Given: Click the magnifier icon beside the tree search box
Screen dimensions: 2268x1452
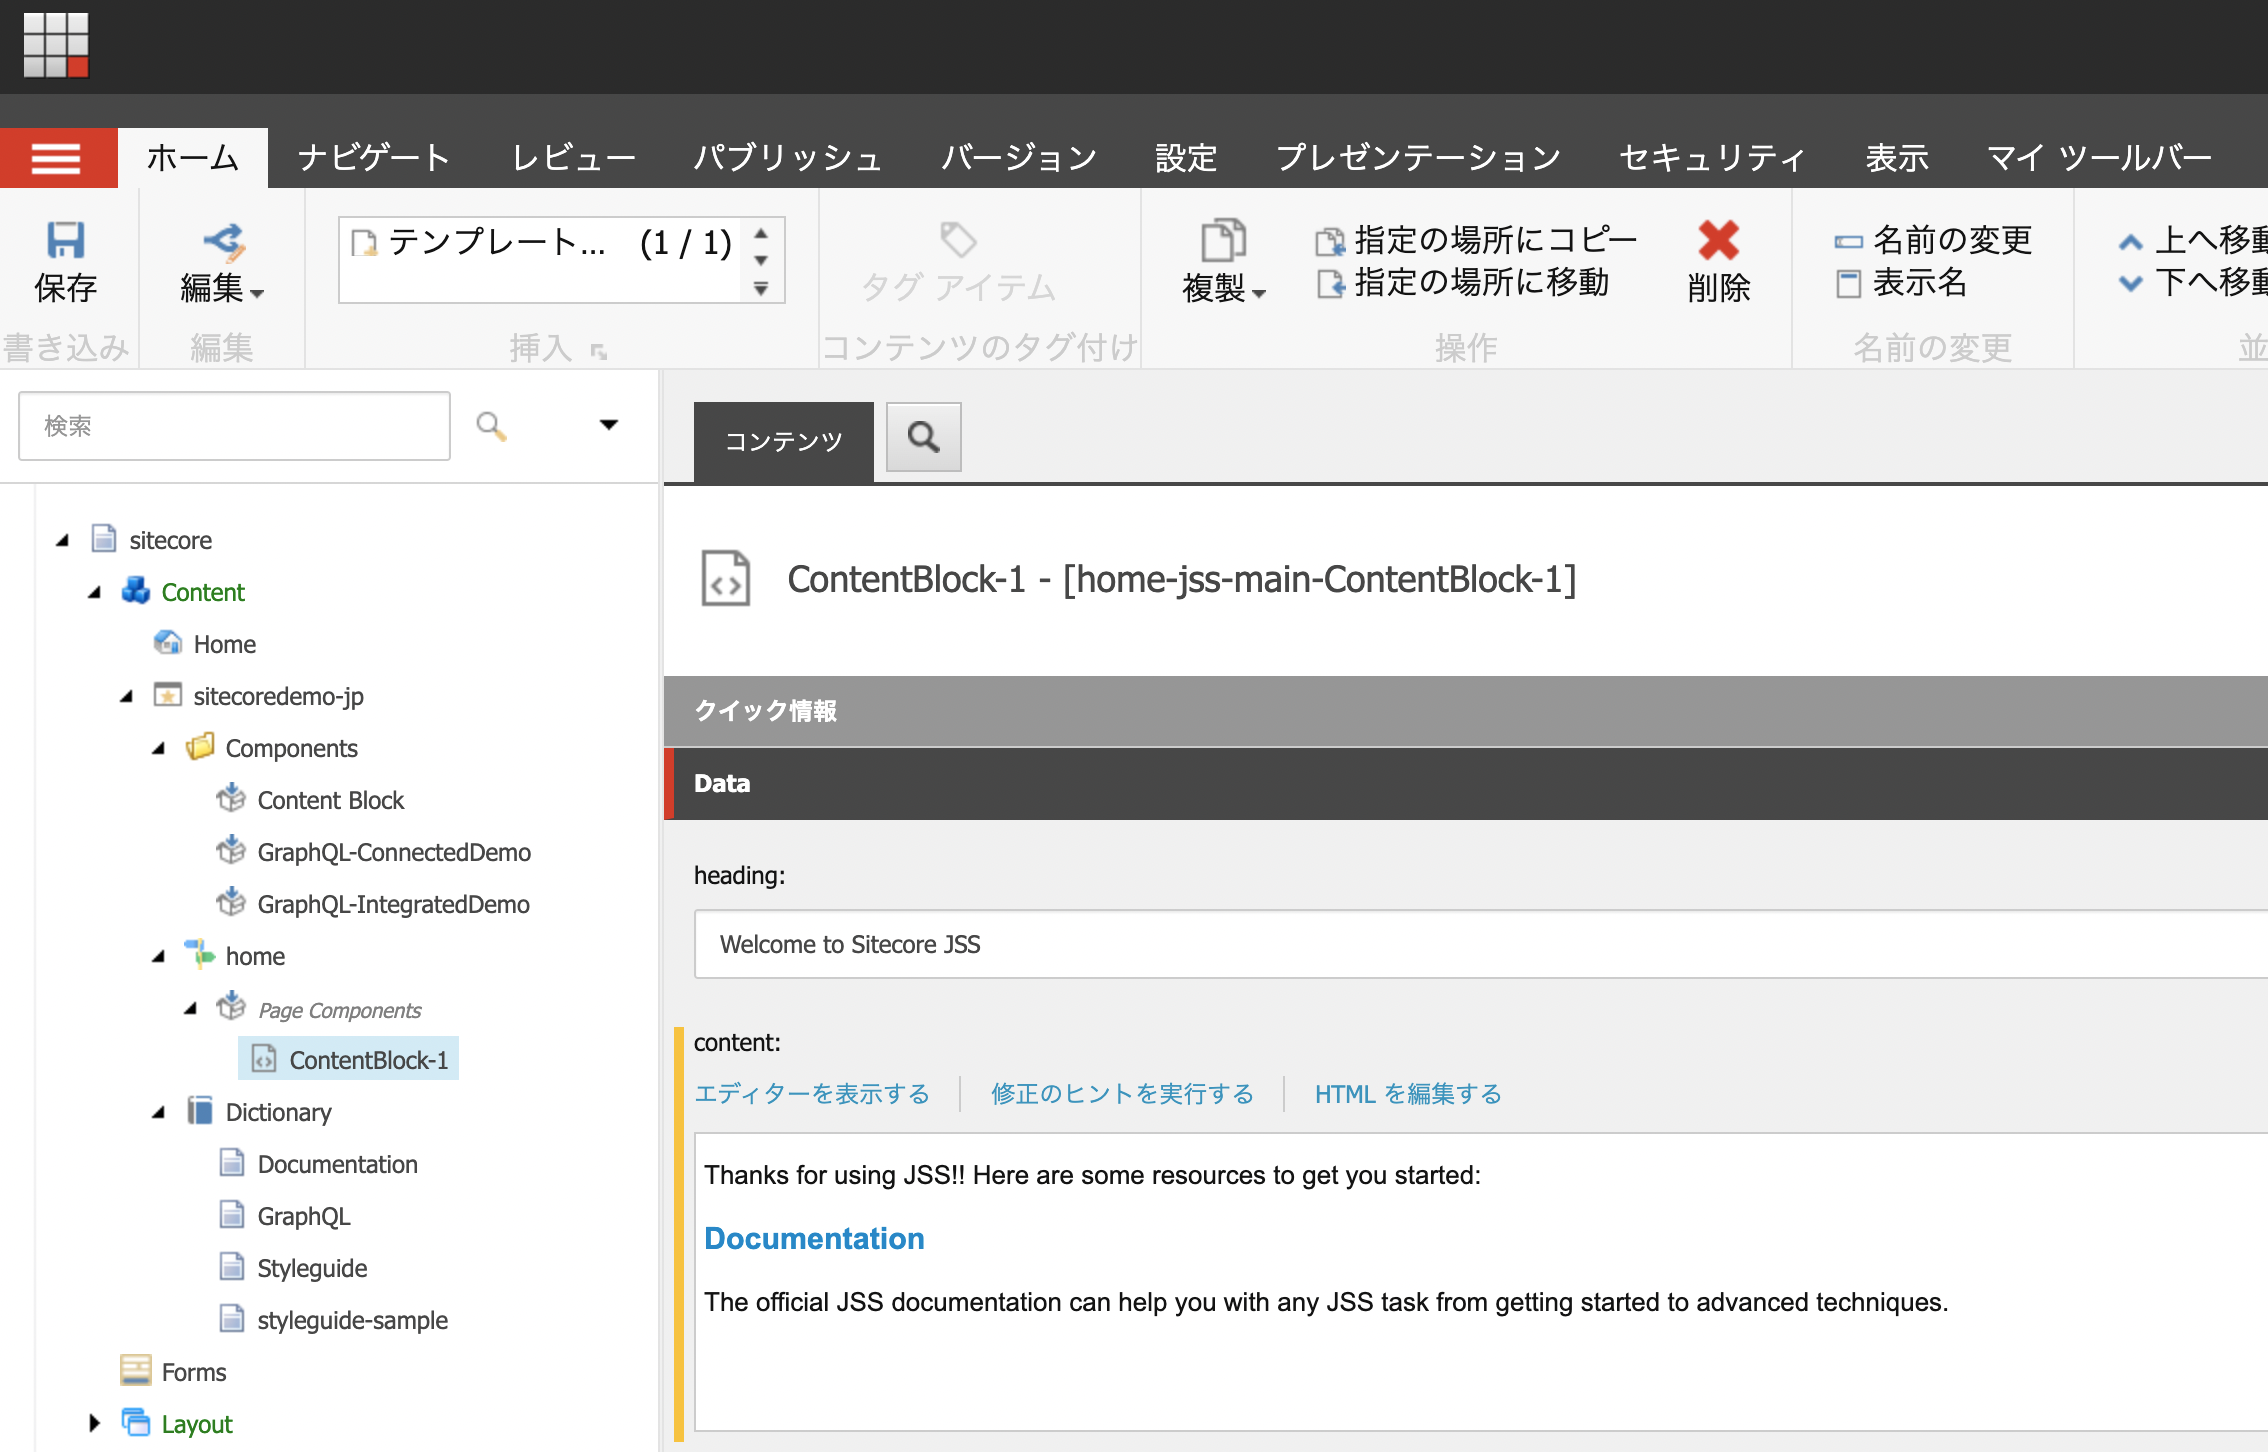Looking at the screenshot, I should click(x=491, y=426).
